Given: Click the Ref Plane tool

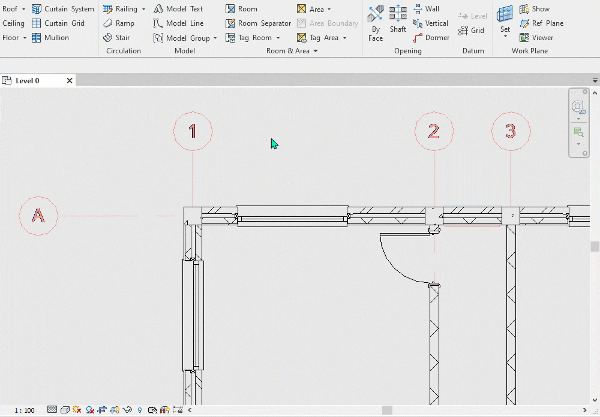Looking at the screenshot, I should pos(541,23).
